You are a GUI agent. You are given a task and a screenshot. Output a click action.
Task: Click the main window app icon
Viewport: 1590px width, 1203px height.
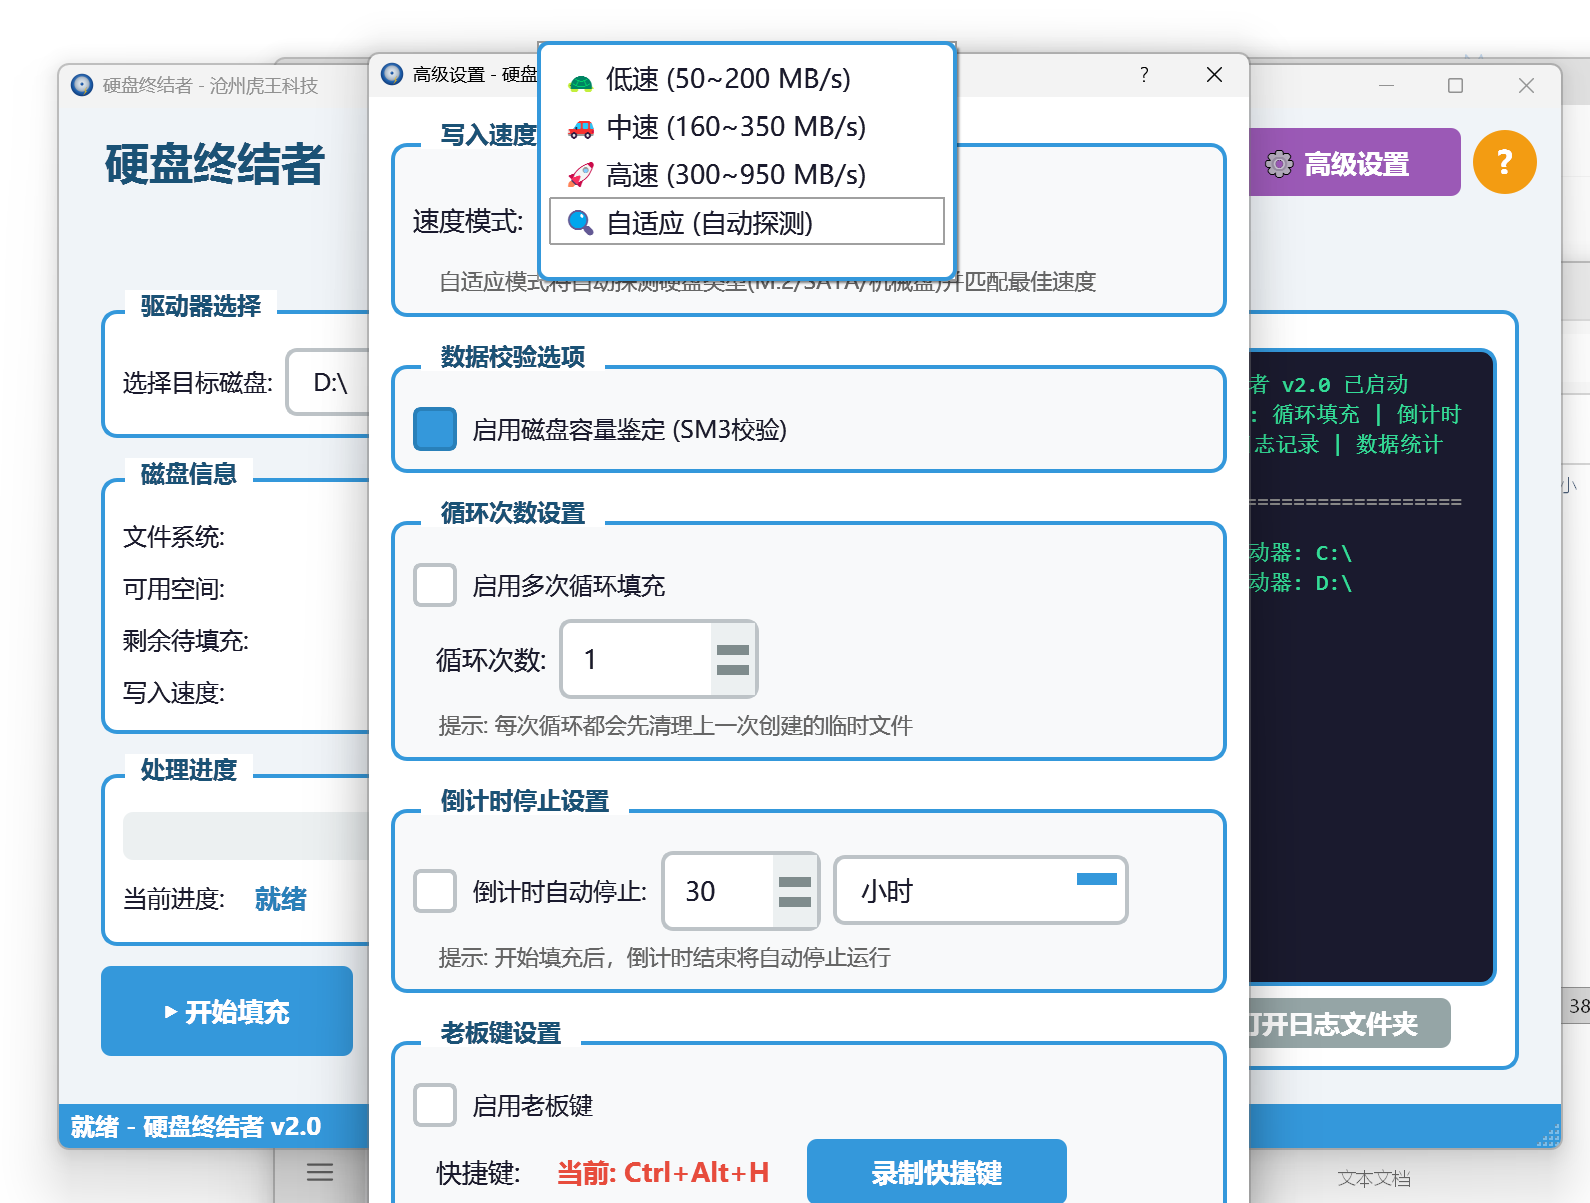tap(82, 85)
